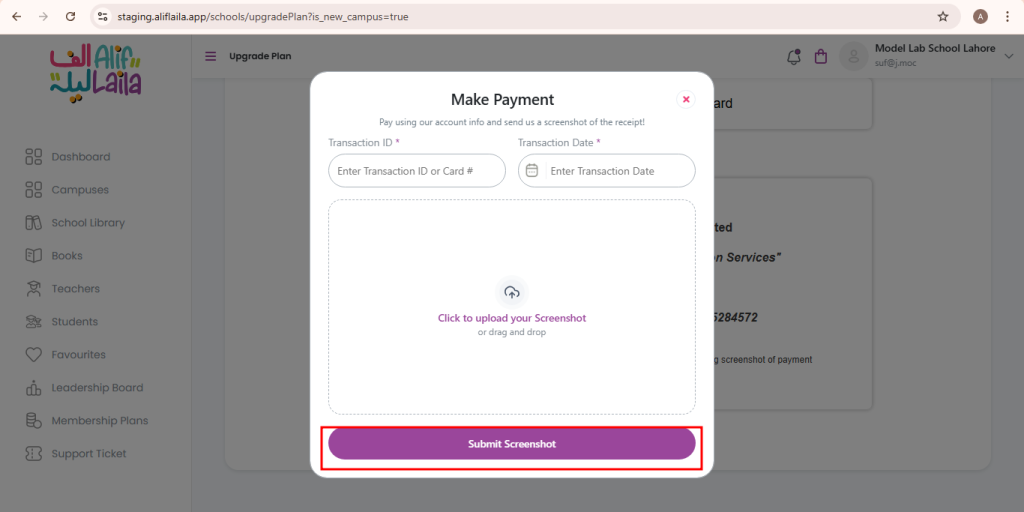Bookmark this page with star icon

[942, 16]
